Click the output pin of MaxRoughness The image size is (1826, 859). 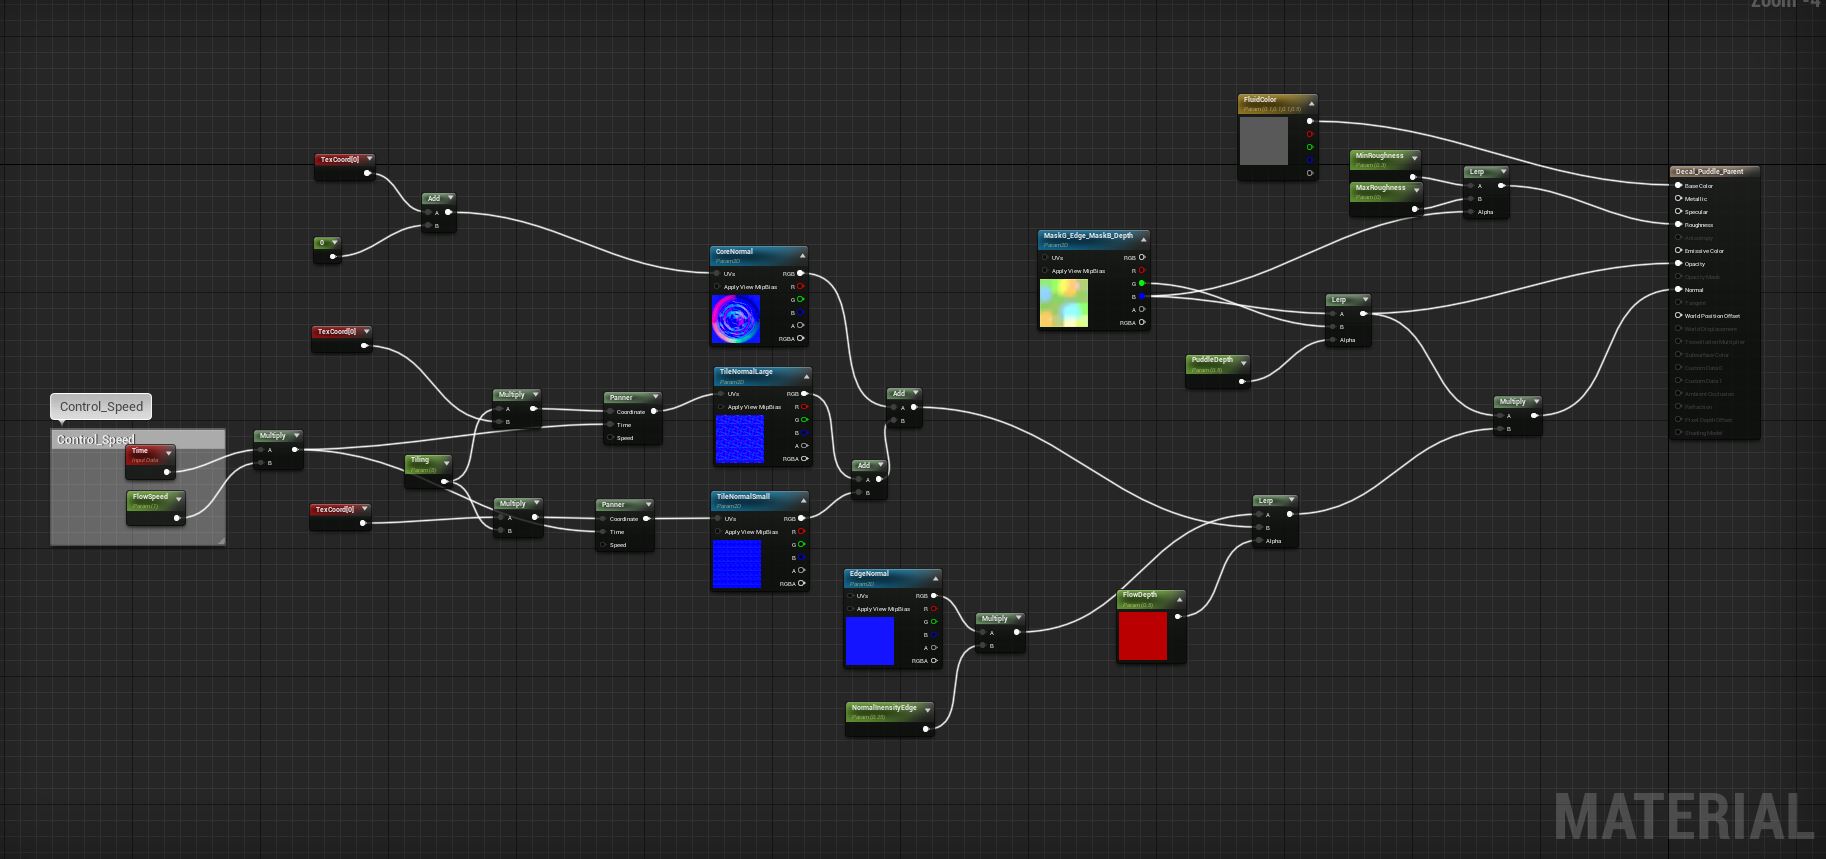point(1414,208)
